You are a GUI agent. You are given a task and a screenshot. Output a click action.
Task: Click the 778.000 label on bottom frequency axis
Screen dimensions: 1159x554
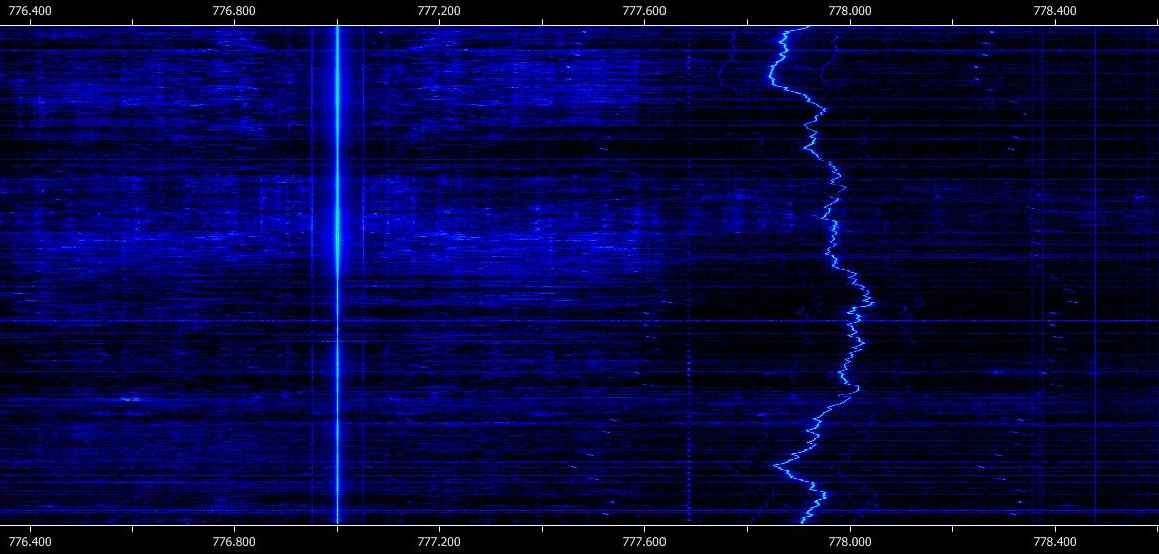(850, 542)
